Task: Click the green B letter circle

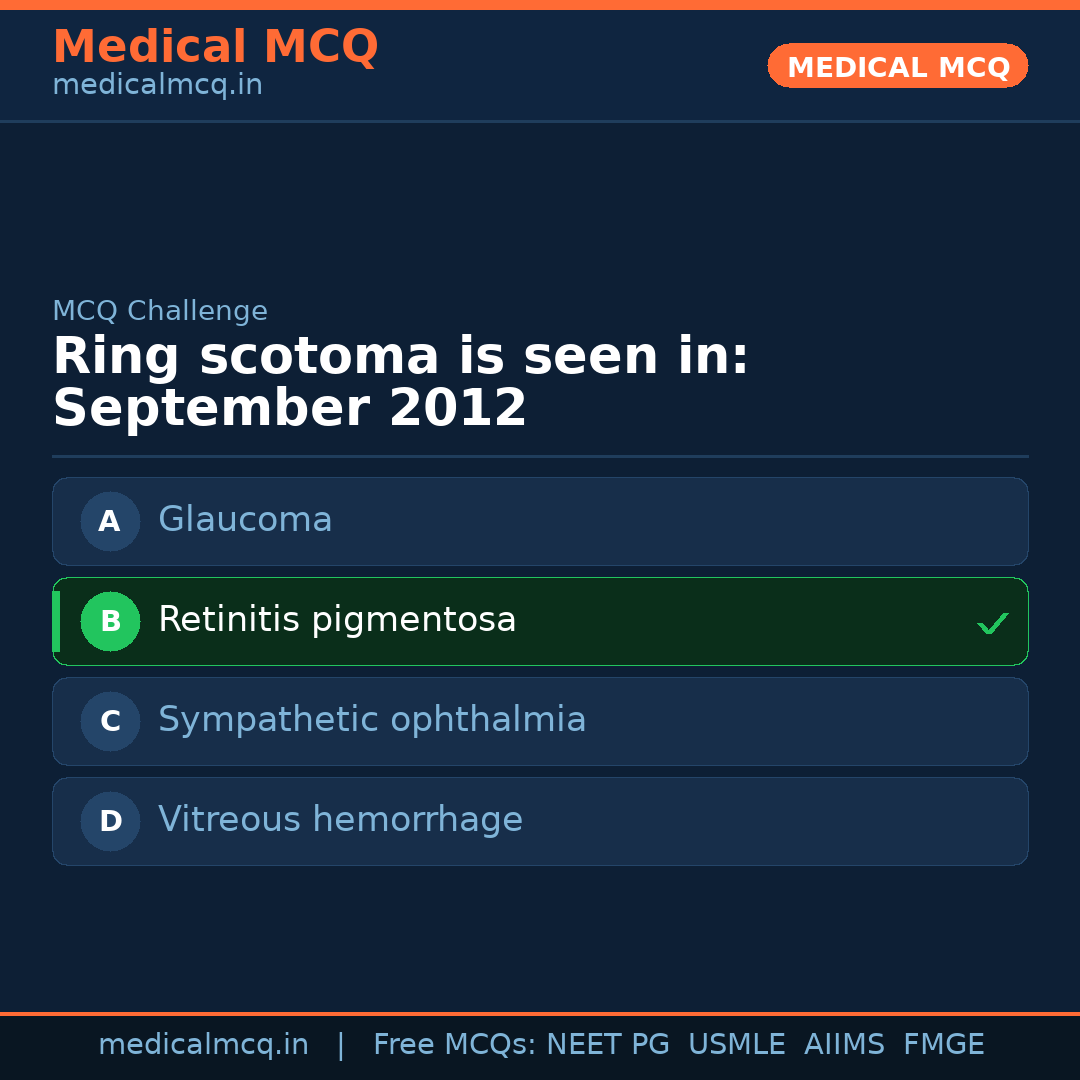Action: 110,621
